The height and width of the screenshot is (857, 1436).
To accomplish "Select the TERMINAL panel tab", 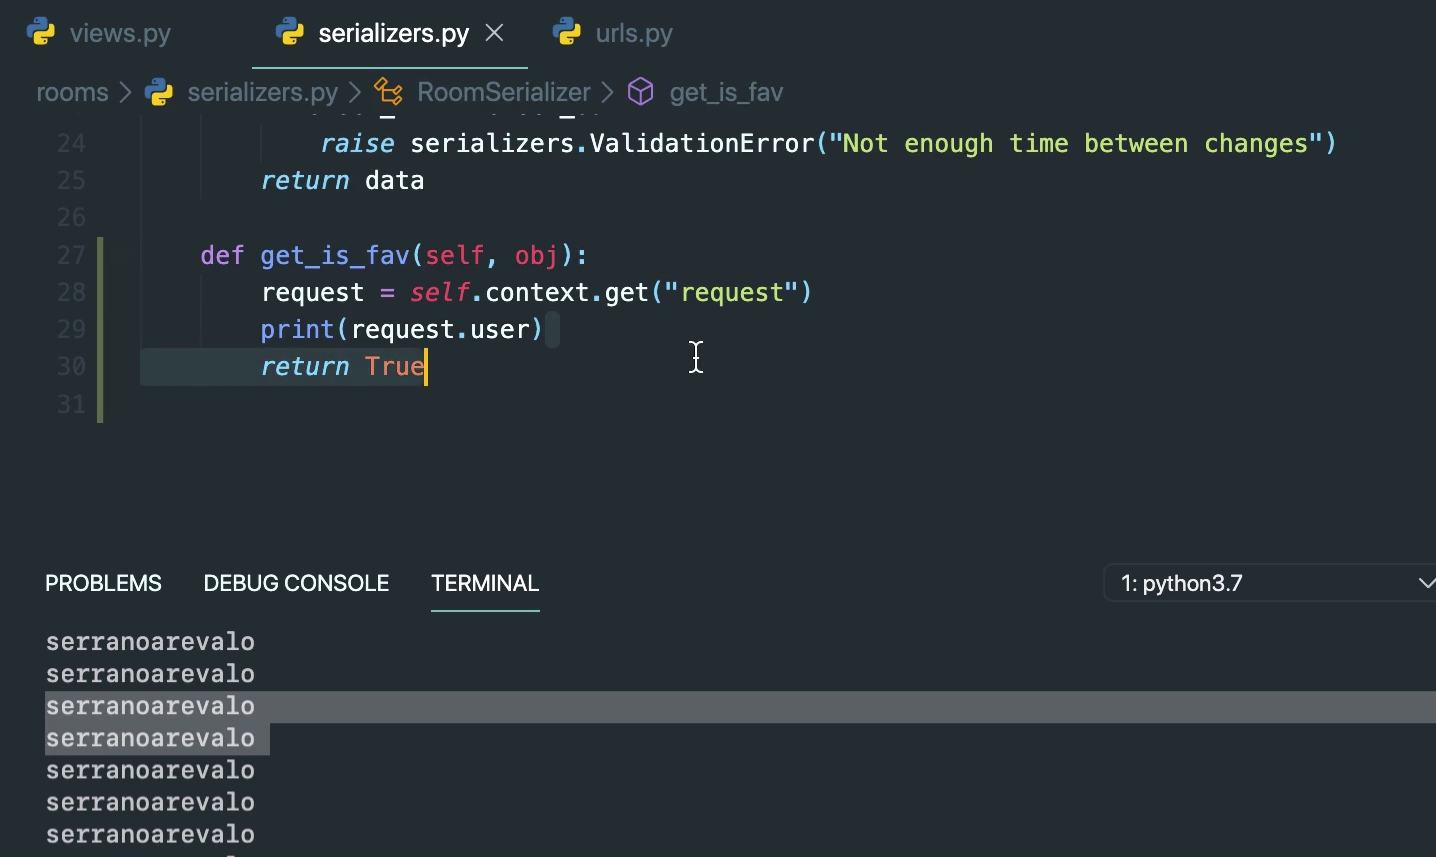I will [485, 583].
